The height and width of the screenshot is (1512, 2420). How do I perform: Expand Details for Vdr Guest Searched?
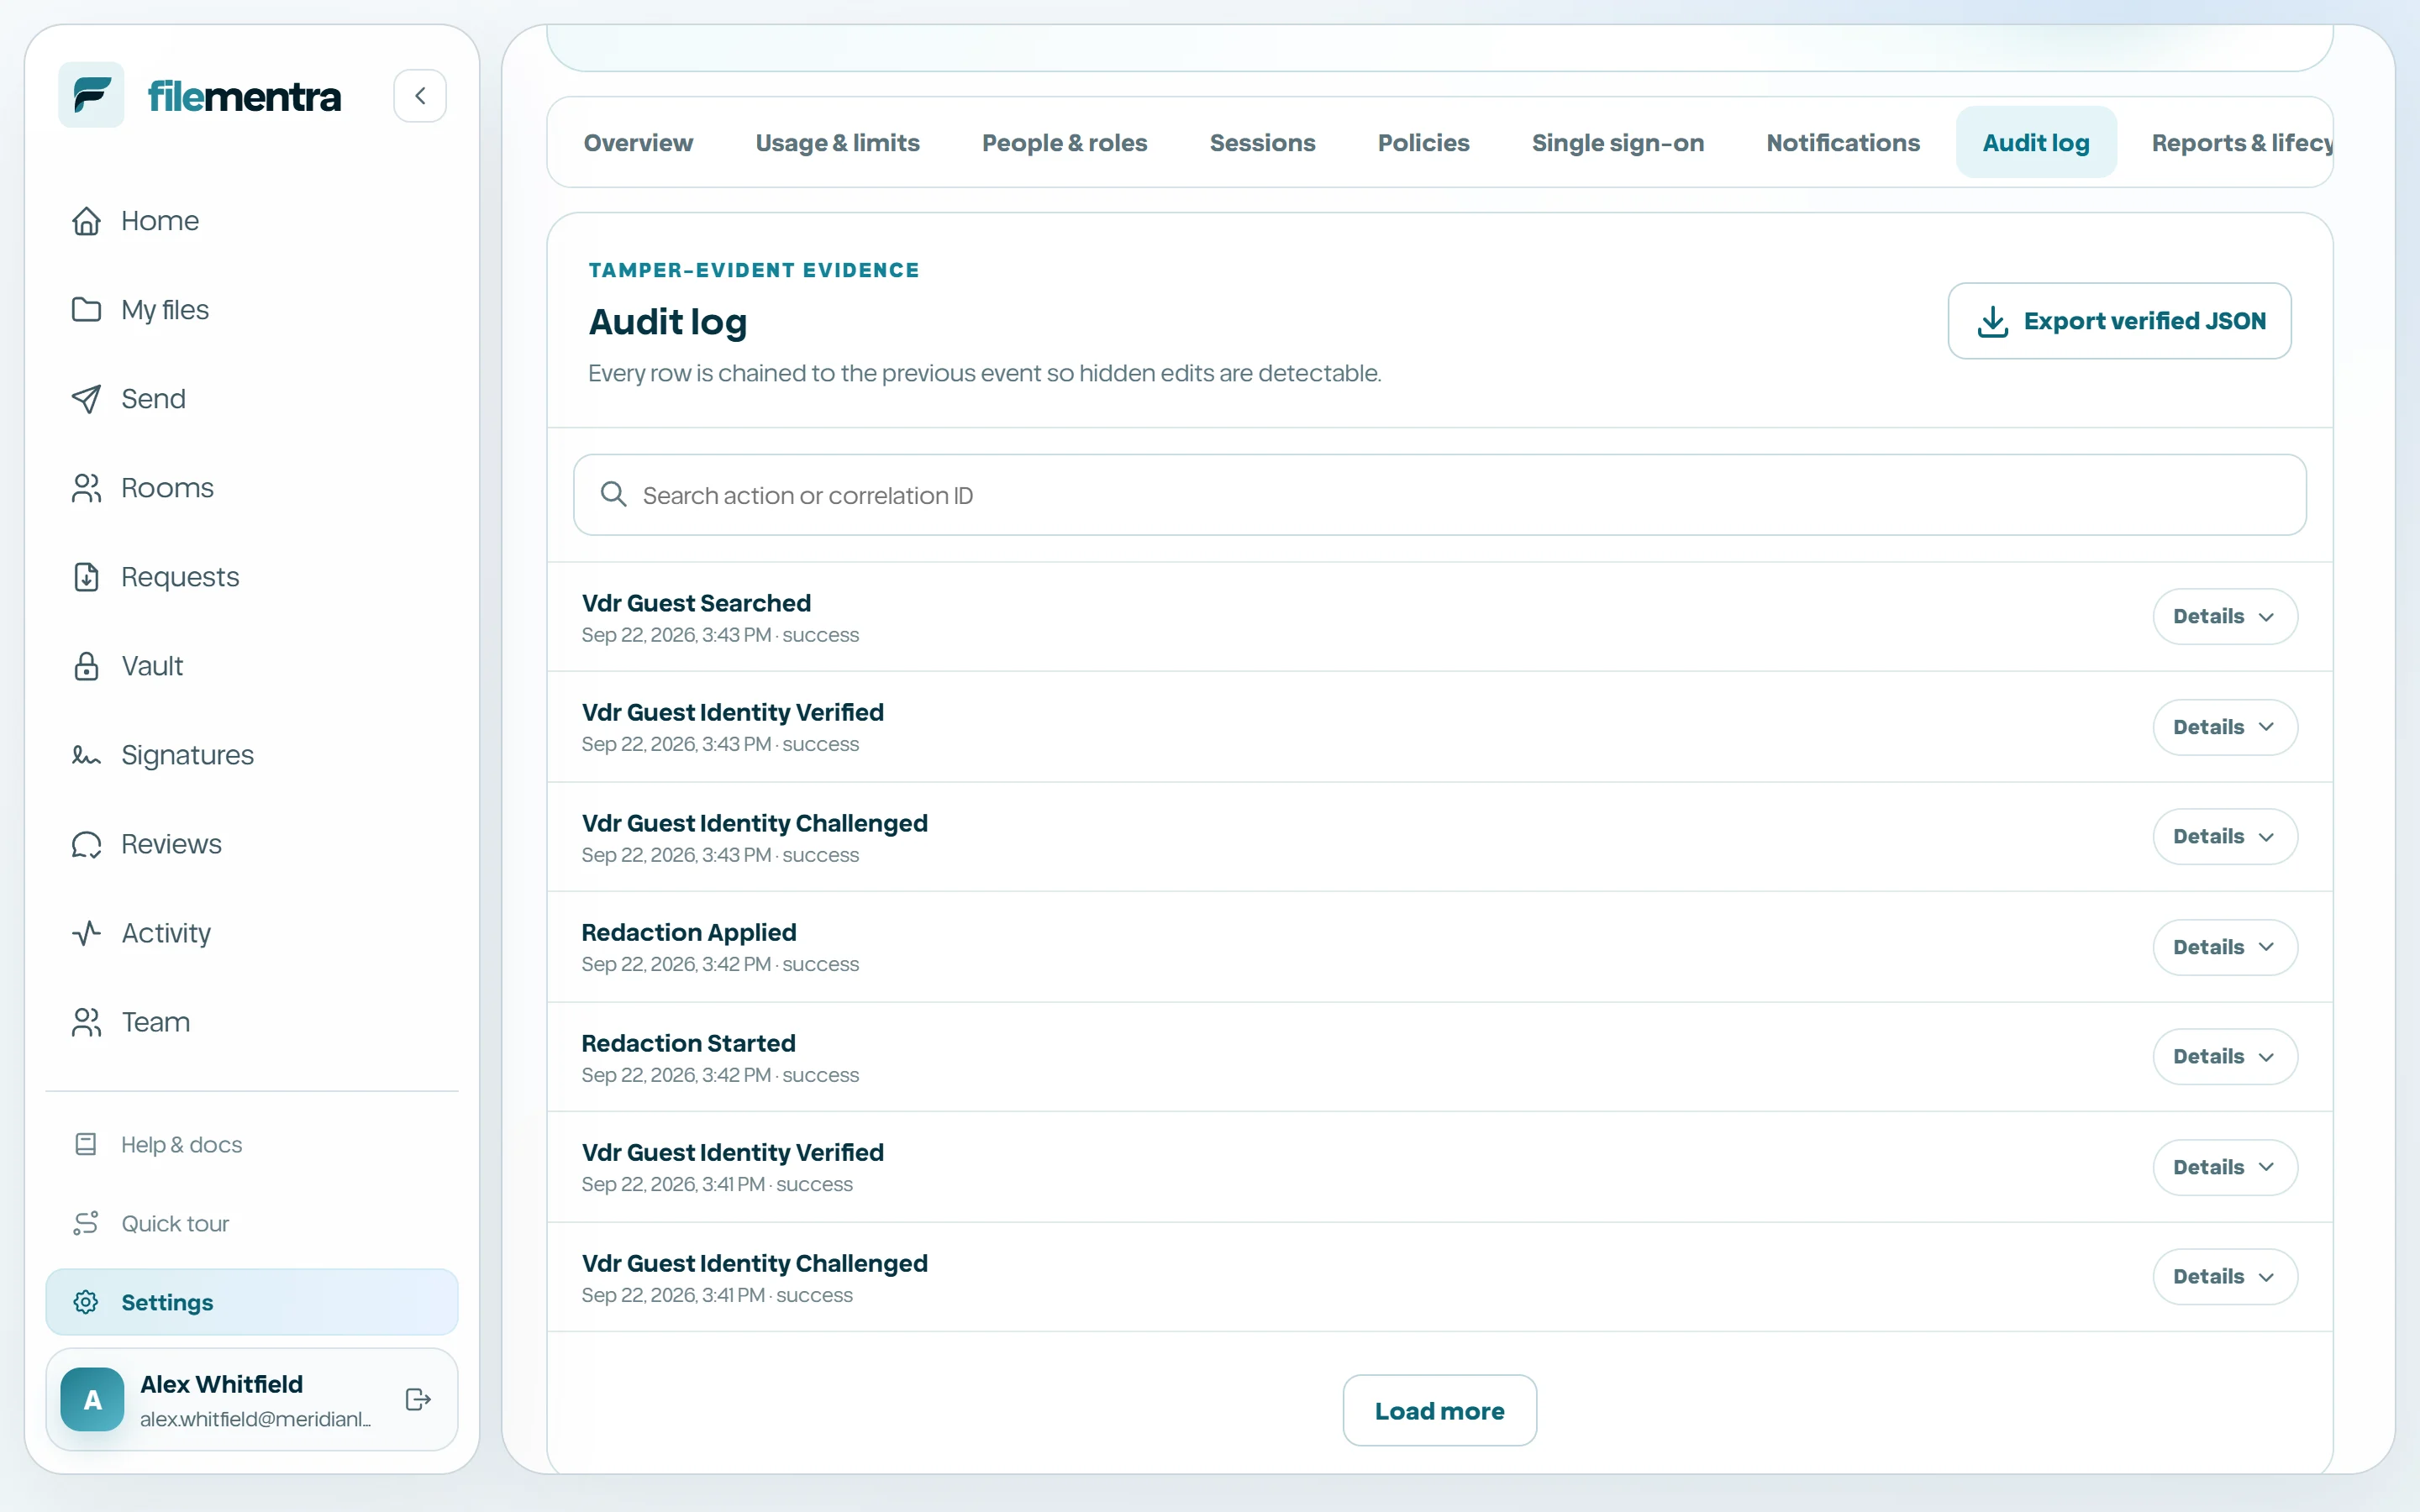[2225, 616]
